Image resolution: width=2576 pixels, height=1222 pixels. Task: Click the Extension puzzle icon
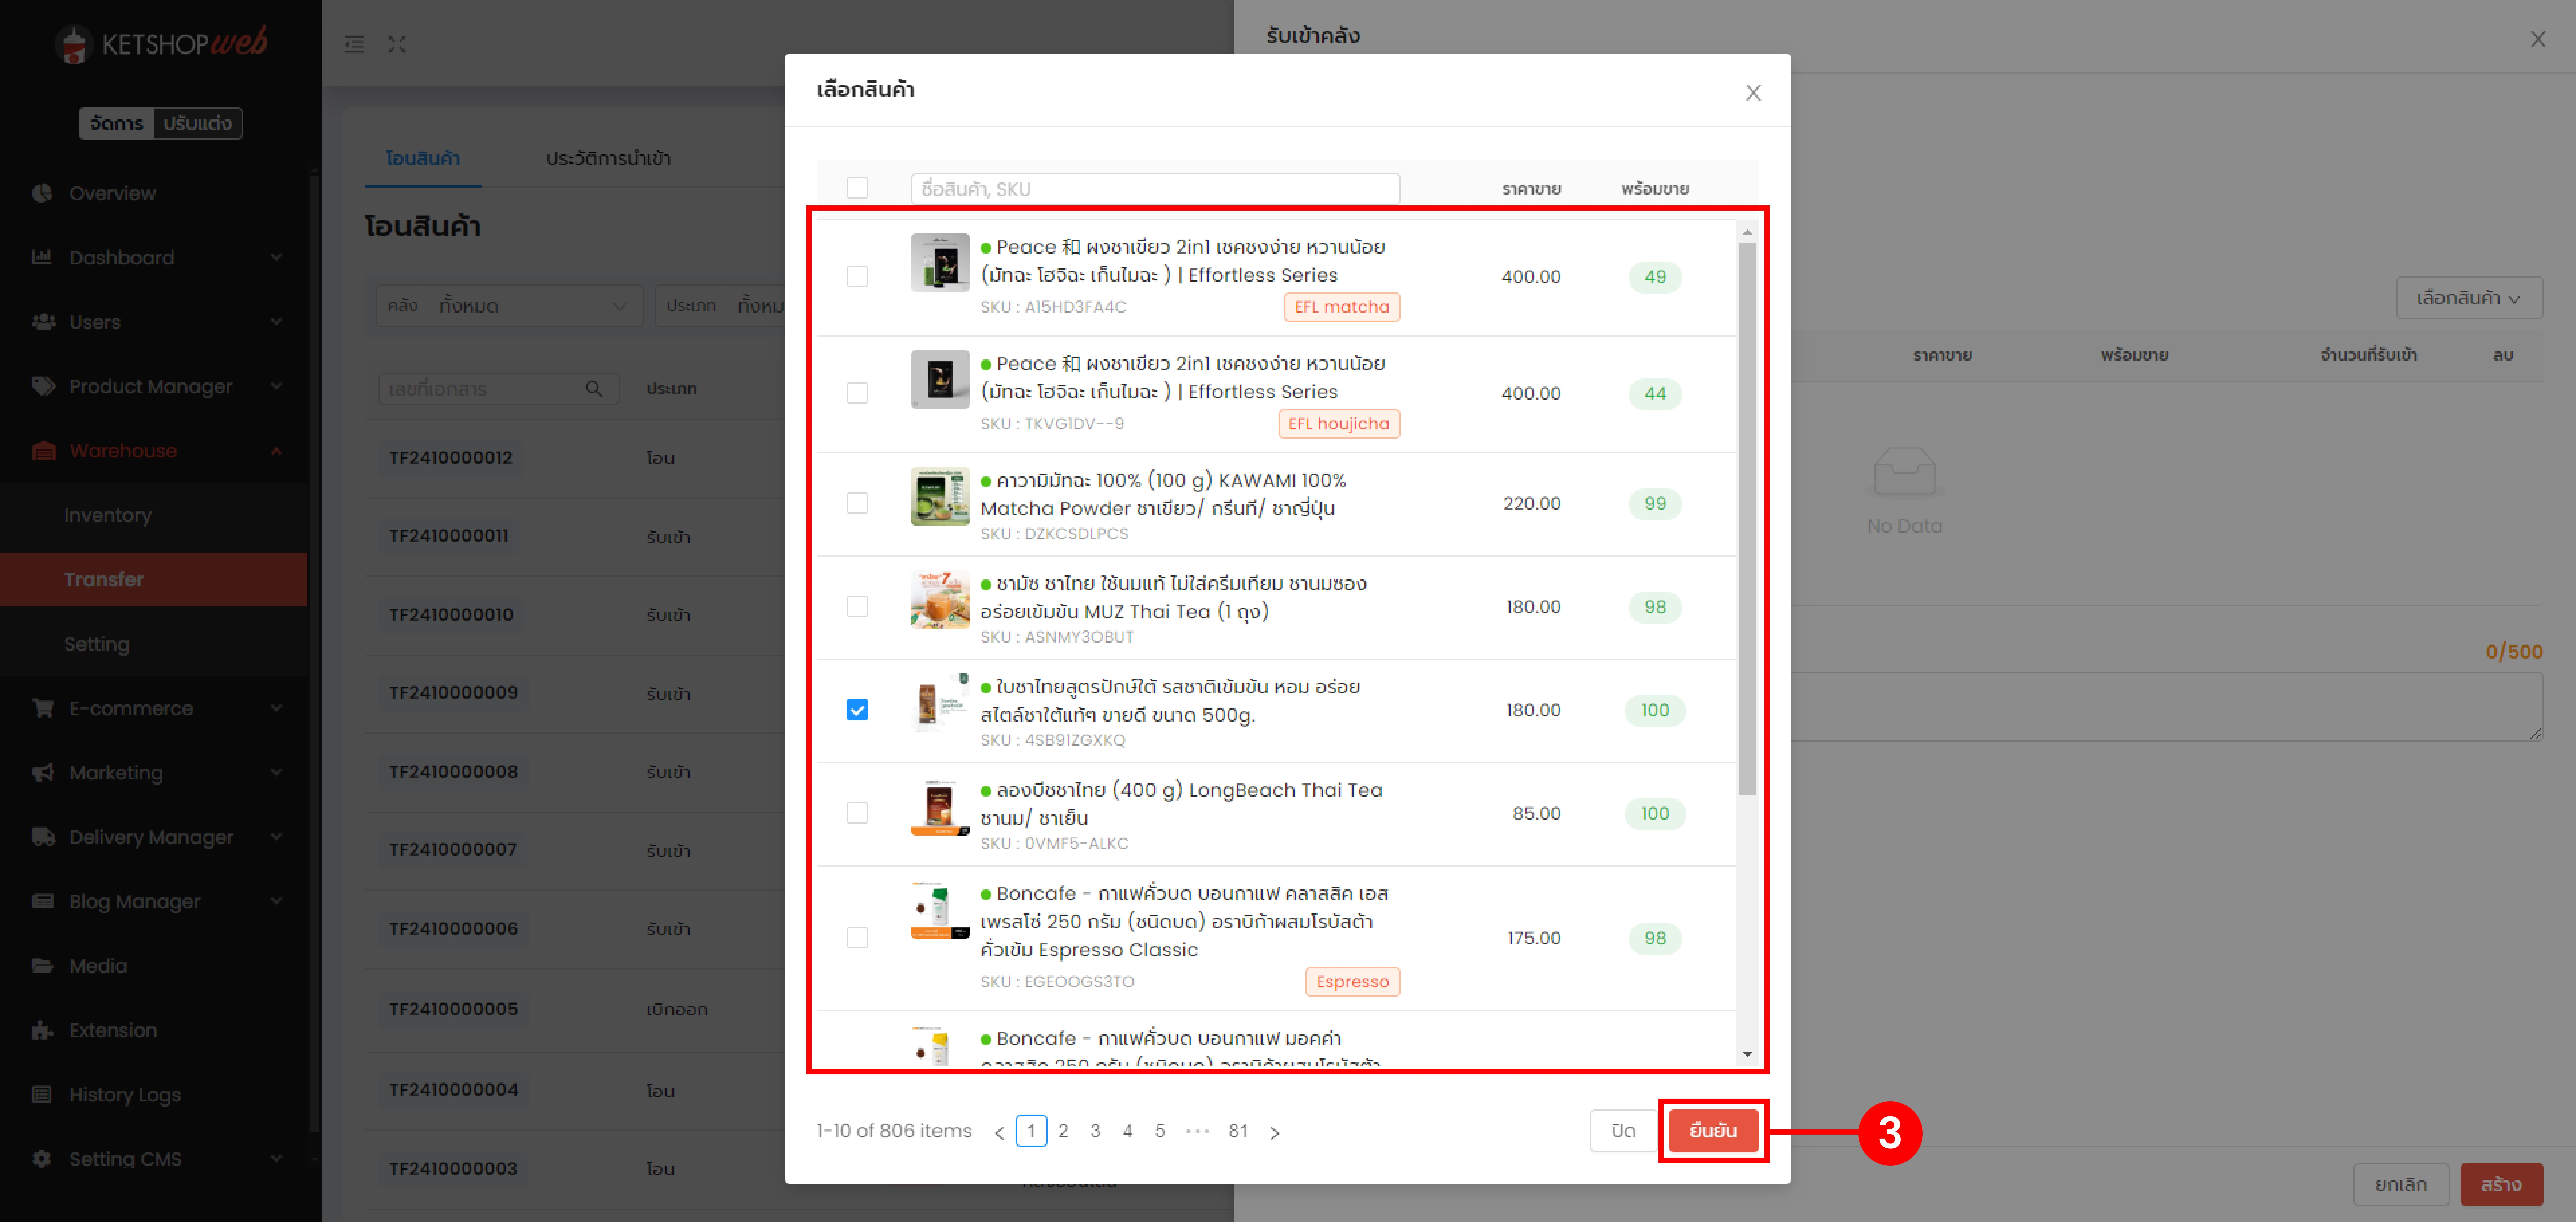43,1030
